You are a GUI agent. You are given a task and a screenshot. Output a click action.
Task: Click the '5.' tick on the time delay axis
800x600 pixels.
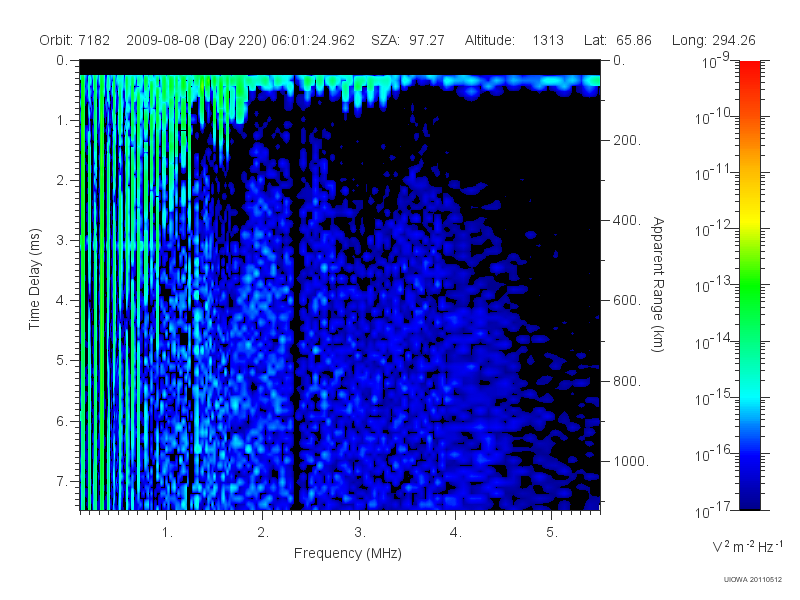tap(62, 361)
